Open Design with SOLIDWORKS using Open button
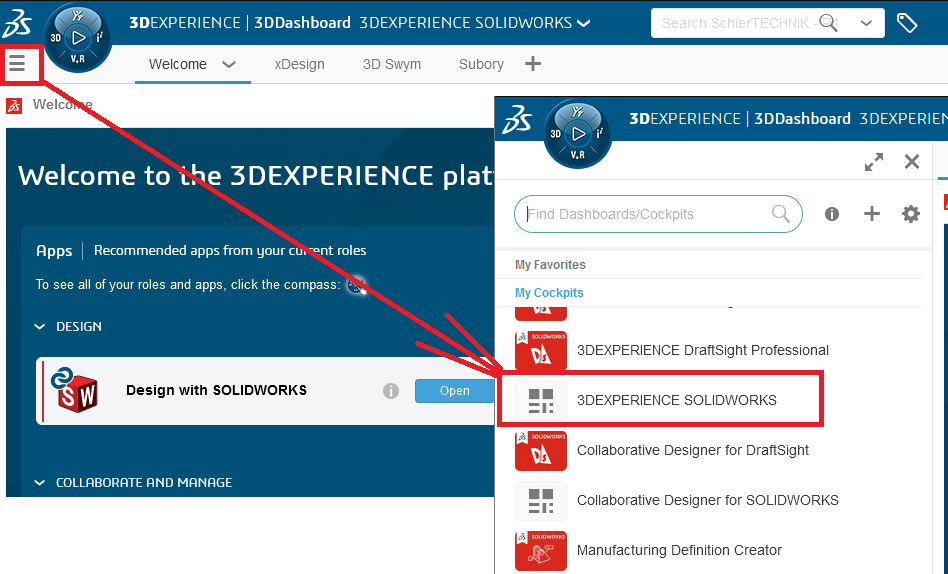Viewport: 948px width, 574px height. pyautogui.click(x=454, y=391)
